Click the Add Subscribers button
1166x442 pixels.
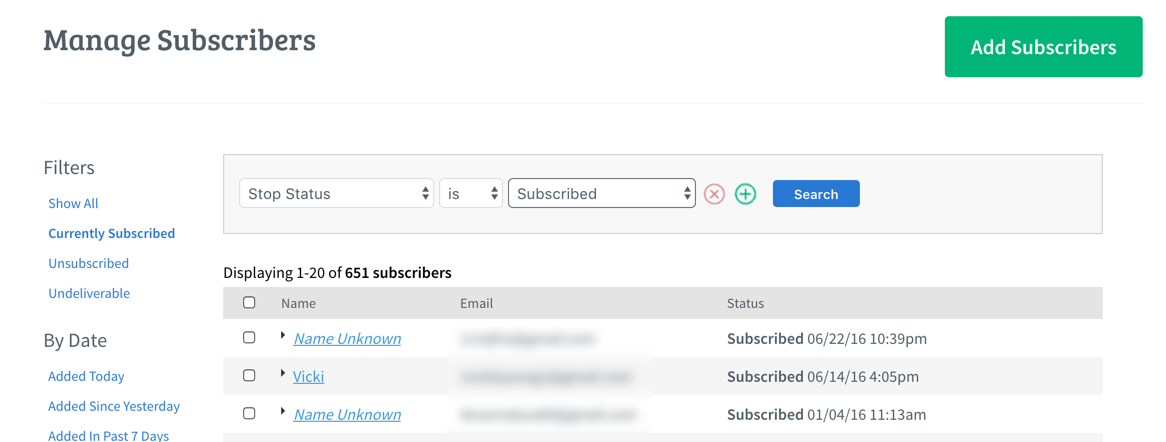[x=1043, y=47]
